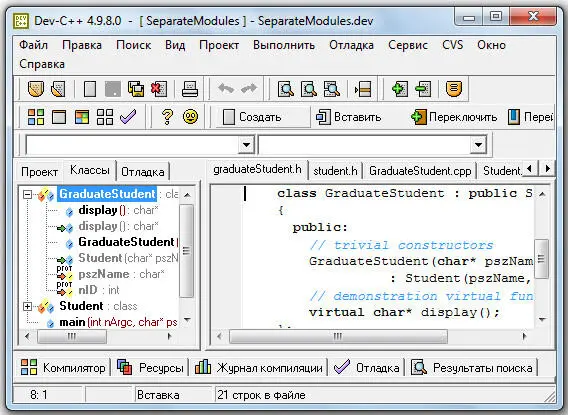This screenshot has height=415, width=568.
Task: Open the right method selector combo box arrow
Action: tap(478, 145)
